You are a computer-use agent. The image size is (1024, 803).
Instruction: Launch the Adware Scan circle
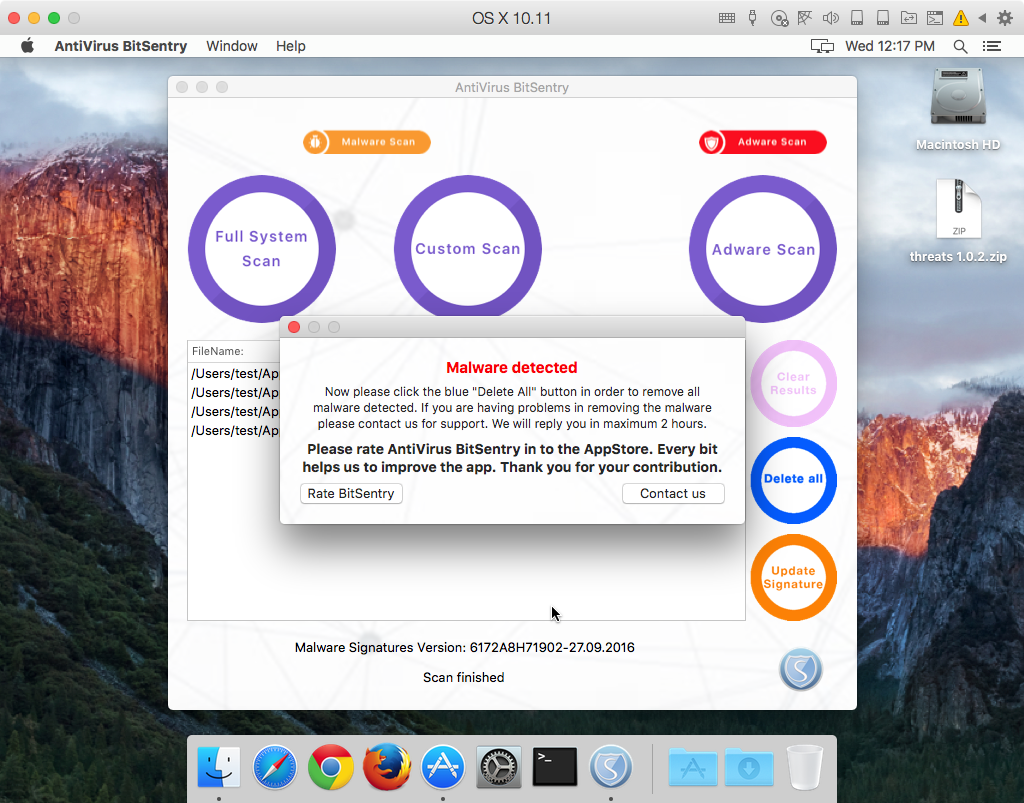pos(763,249)
